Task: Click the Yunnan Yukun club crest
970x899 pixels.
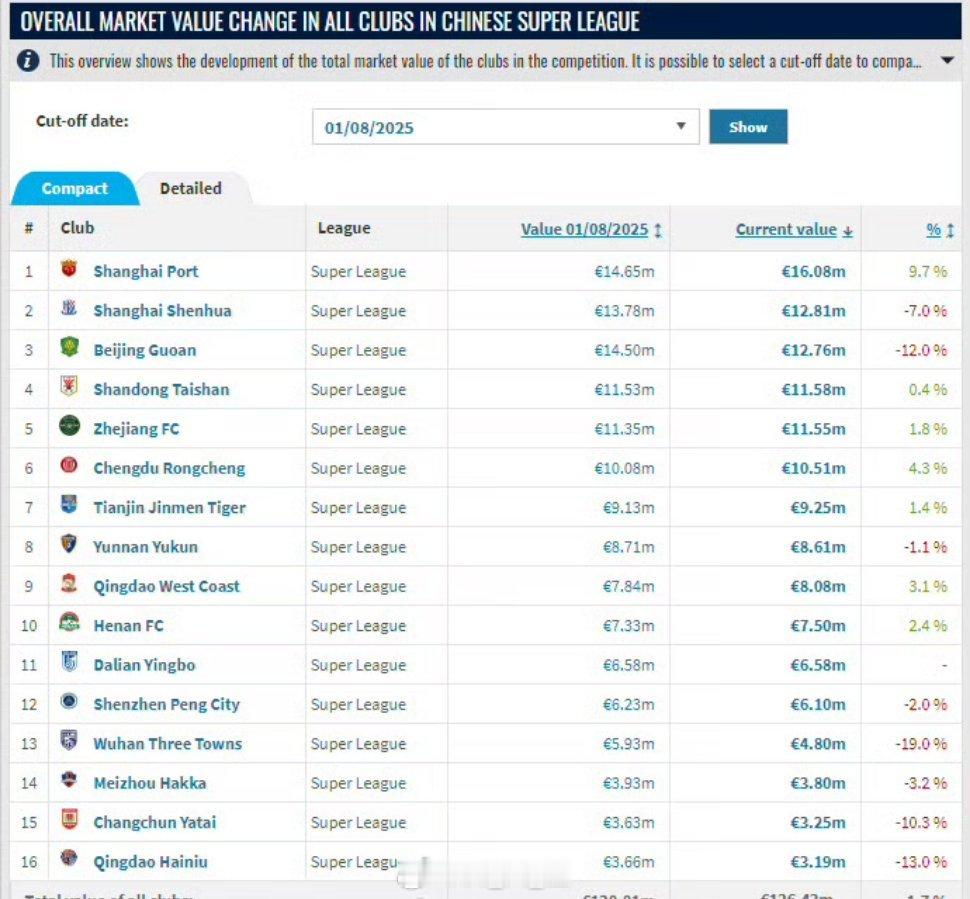Action: (69, 544)
